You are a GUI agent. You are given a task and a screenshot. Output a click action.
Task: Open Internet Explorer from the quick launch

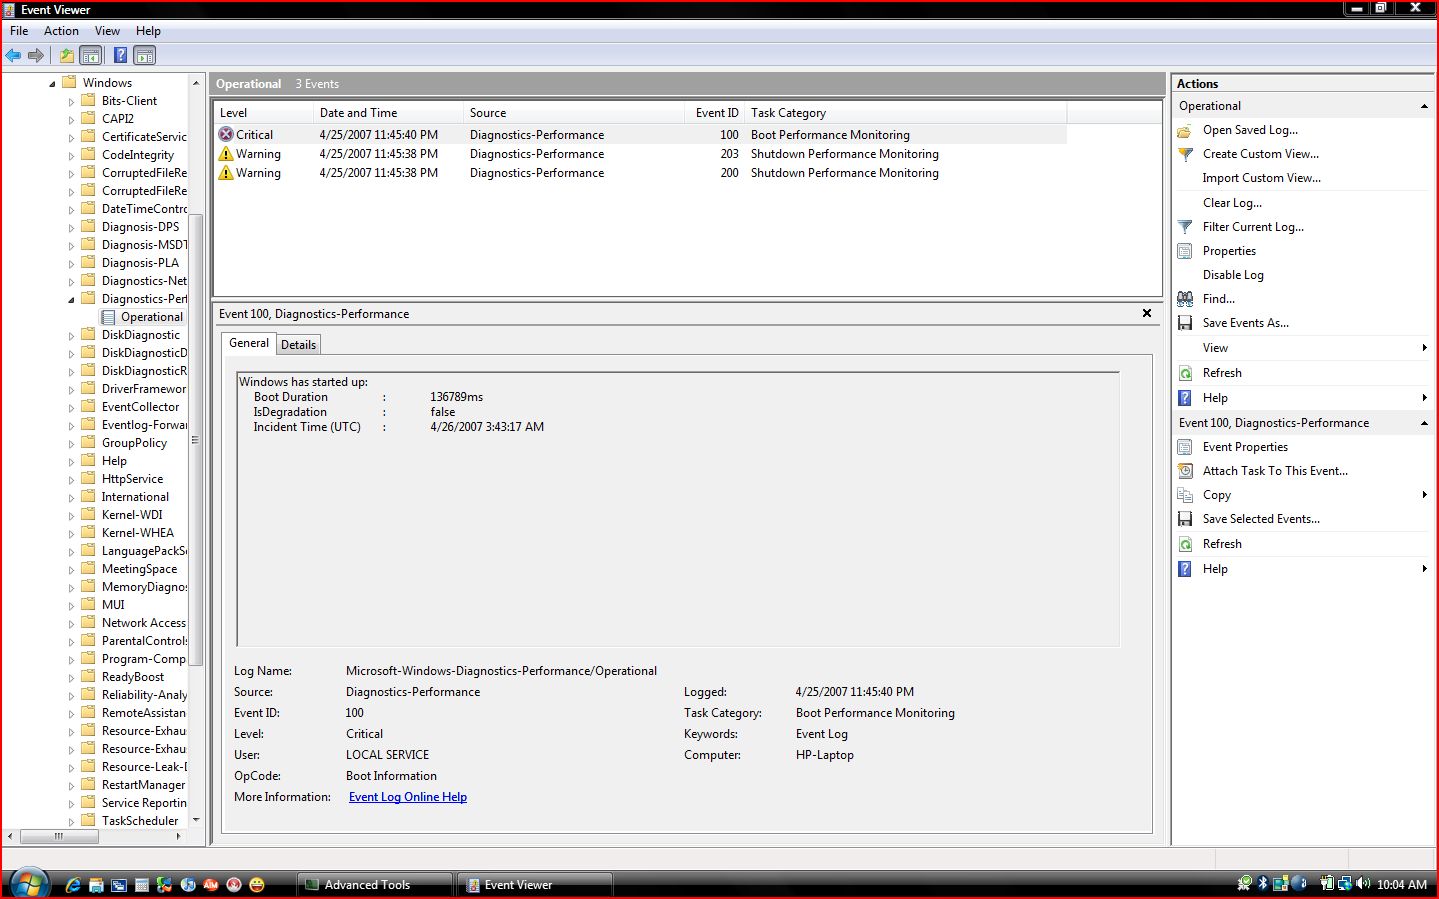coord(73,885)
